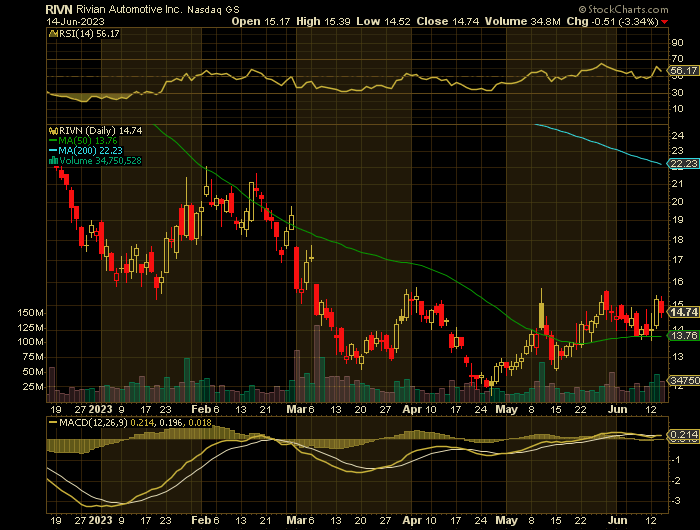Click Jun on the MACD panel date axis

click(618, 520)
